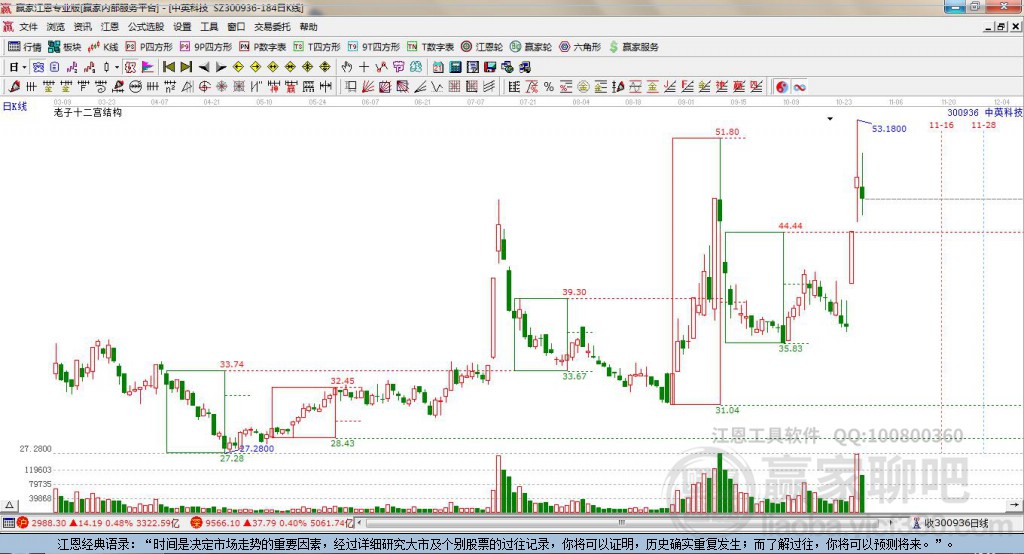Open the 赢家轮 wheel tool
The image size is (1024, 554).
point(531,47)
